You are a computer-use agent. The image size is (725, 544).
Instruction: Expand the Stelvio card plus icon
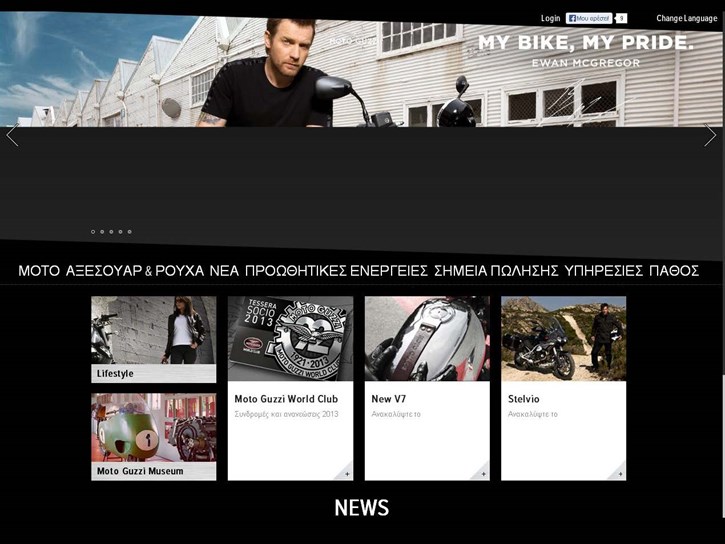coord(620,474)
